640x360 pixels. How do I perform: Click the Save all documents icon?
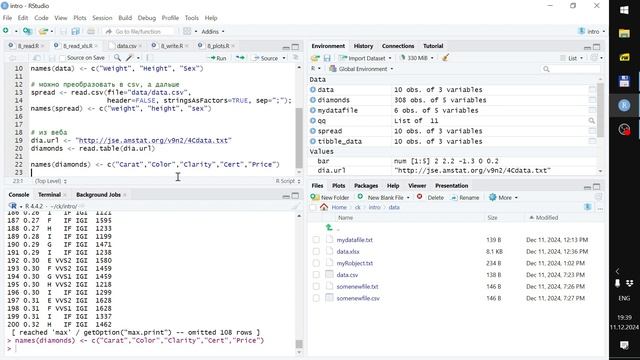(76, 31)
